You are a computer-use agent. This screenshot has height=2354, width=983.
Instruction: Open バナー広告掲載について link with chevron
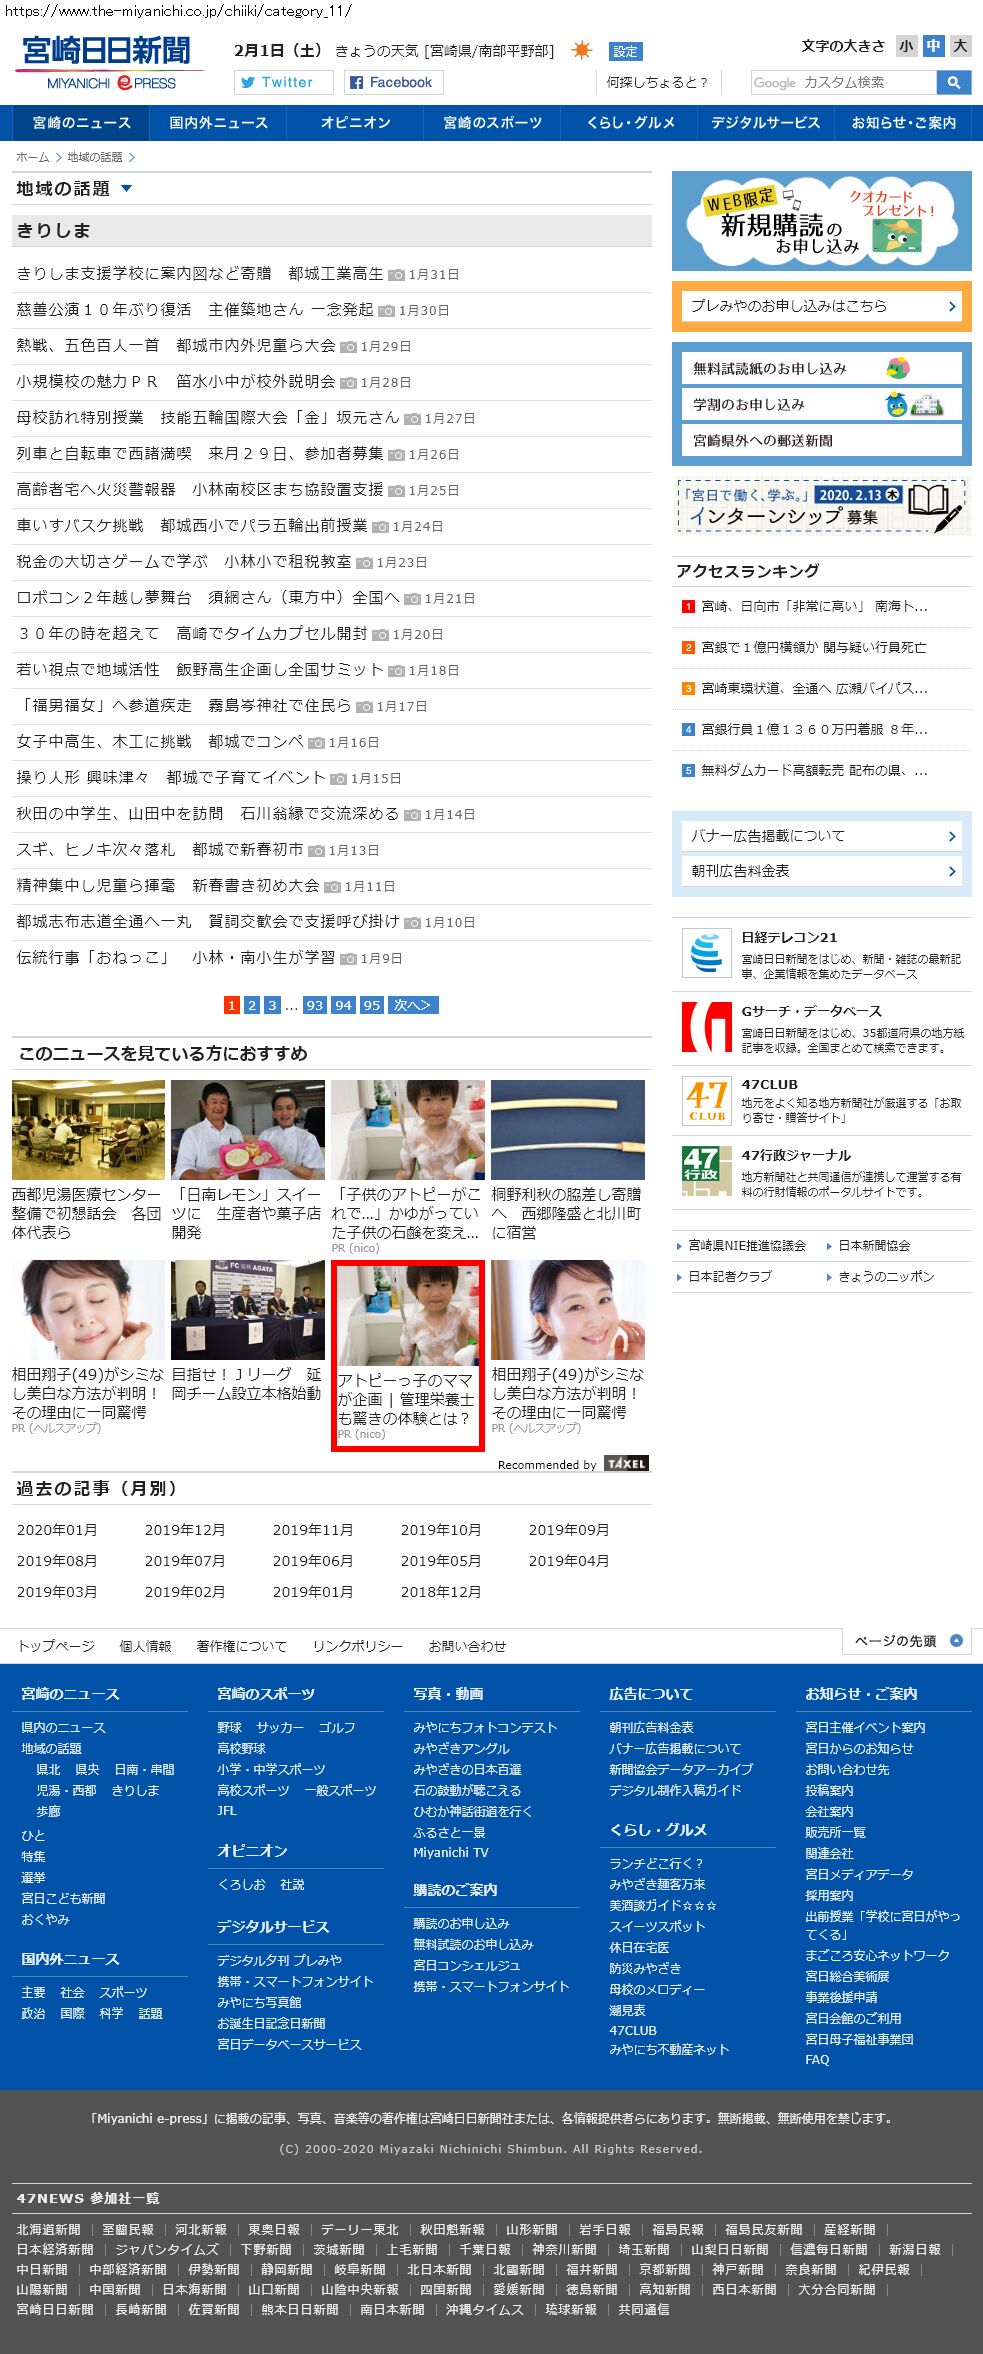(x=821, y=836)
